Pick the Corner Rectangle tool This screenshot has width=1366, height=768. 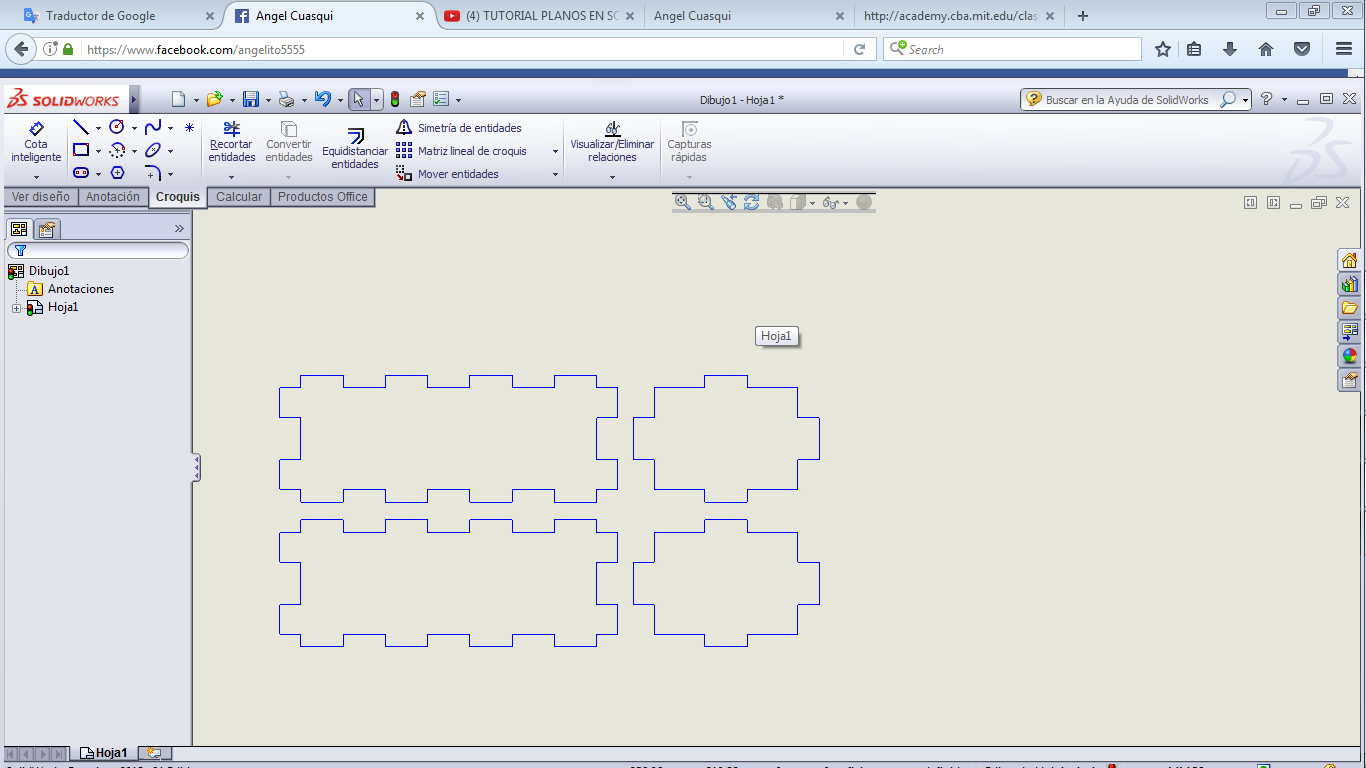[81, 150]
